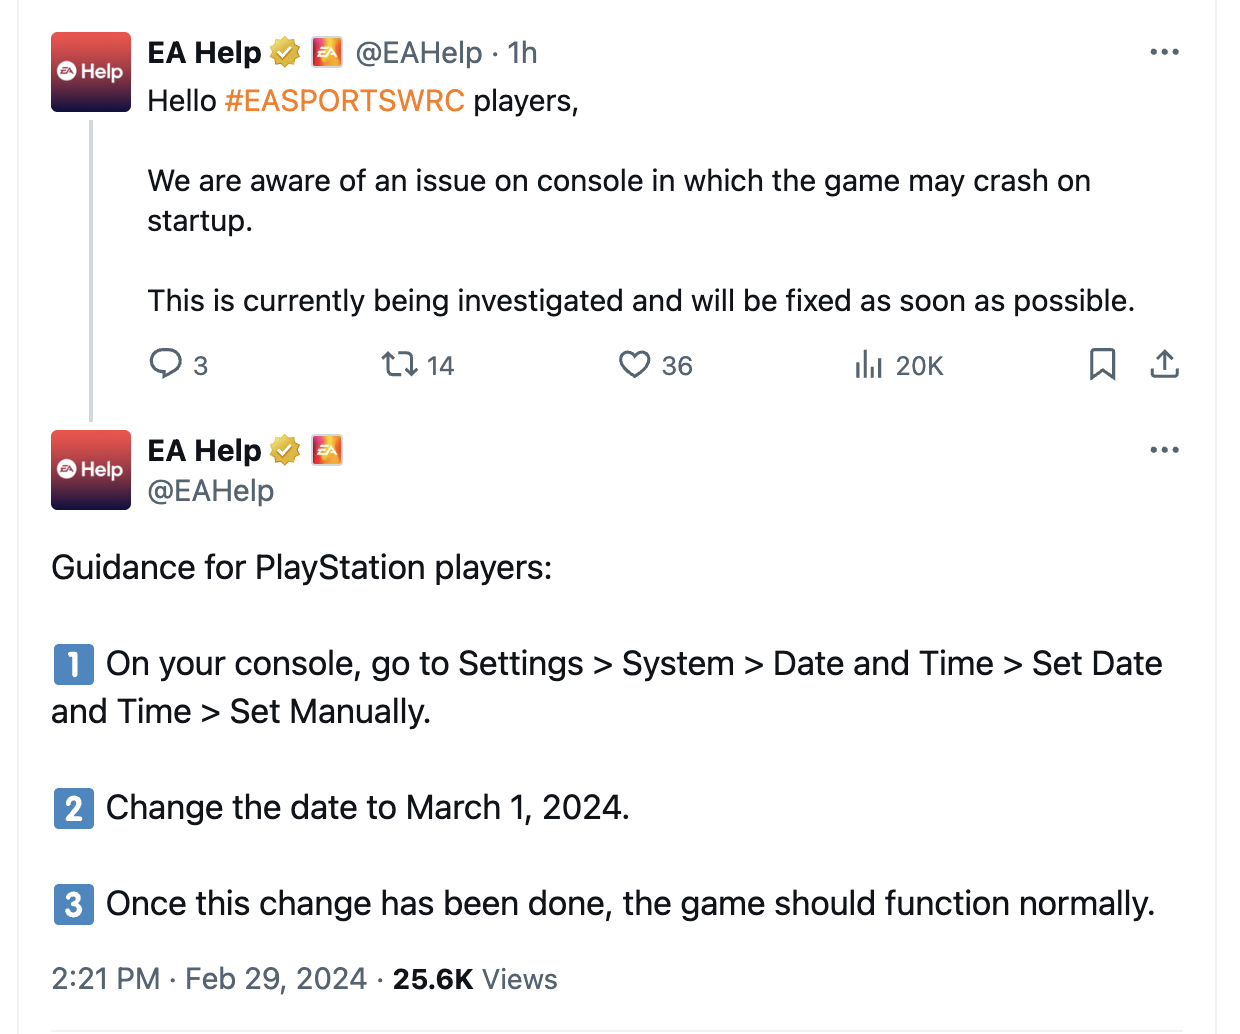The height and width of the screenshot is (1034, 1240).
Task: Open EA Help avatar on first tweet
Action: (91, 72)
